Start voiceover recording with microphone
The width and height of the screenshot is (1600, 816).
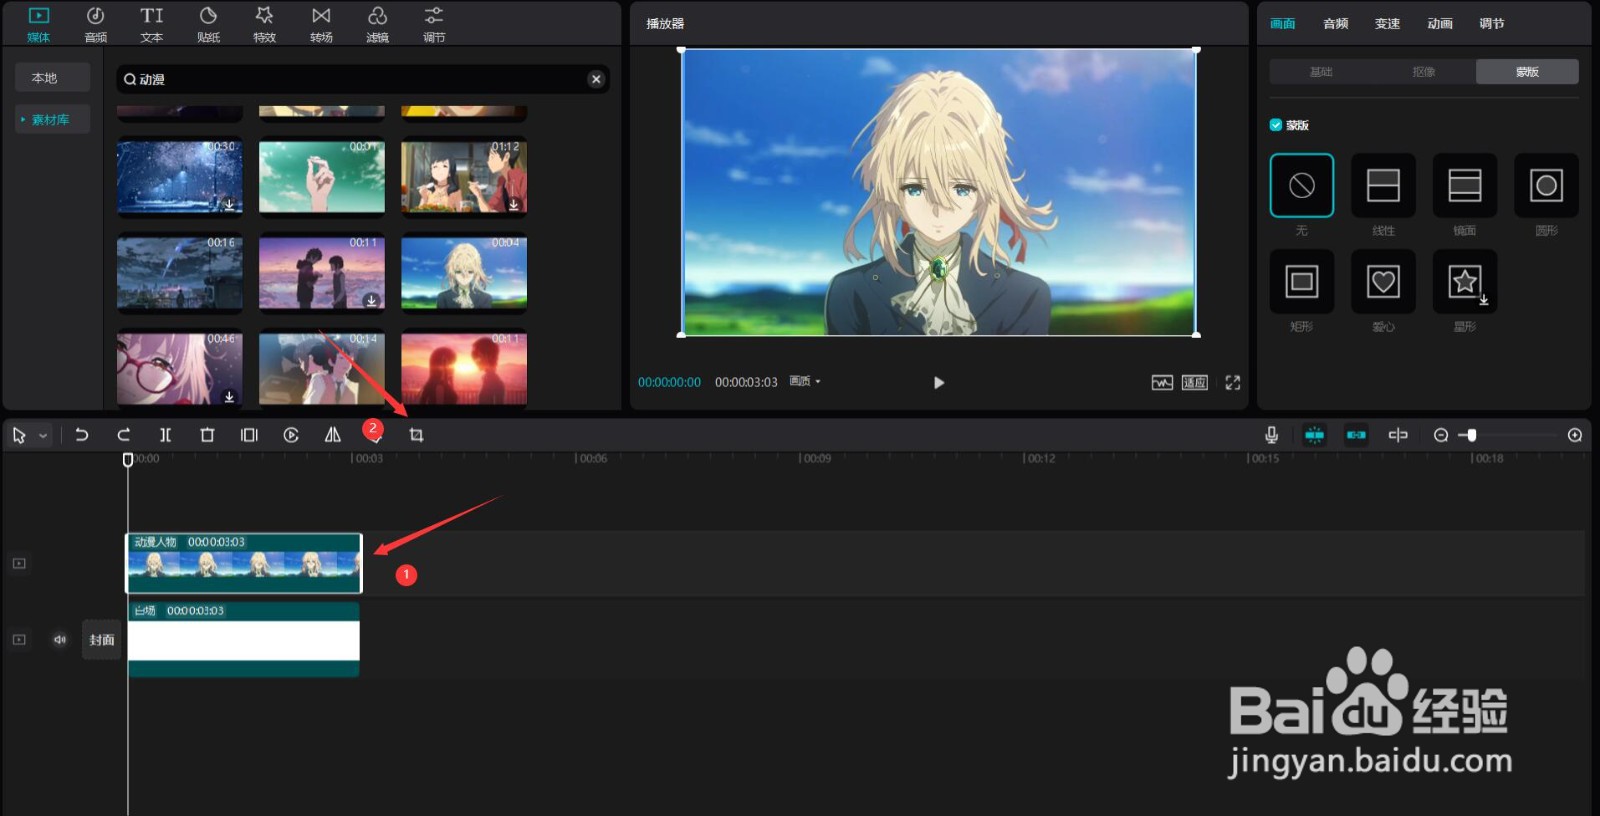[x=1271, y=435]
